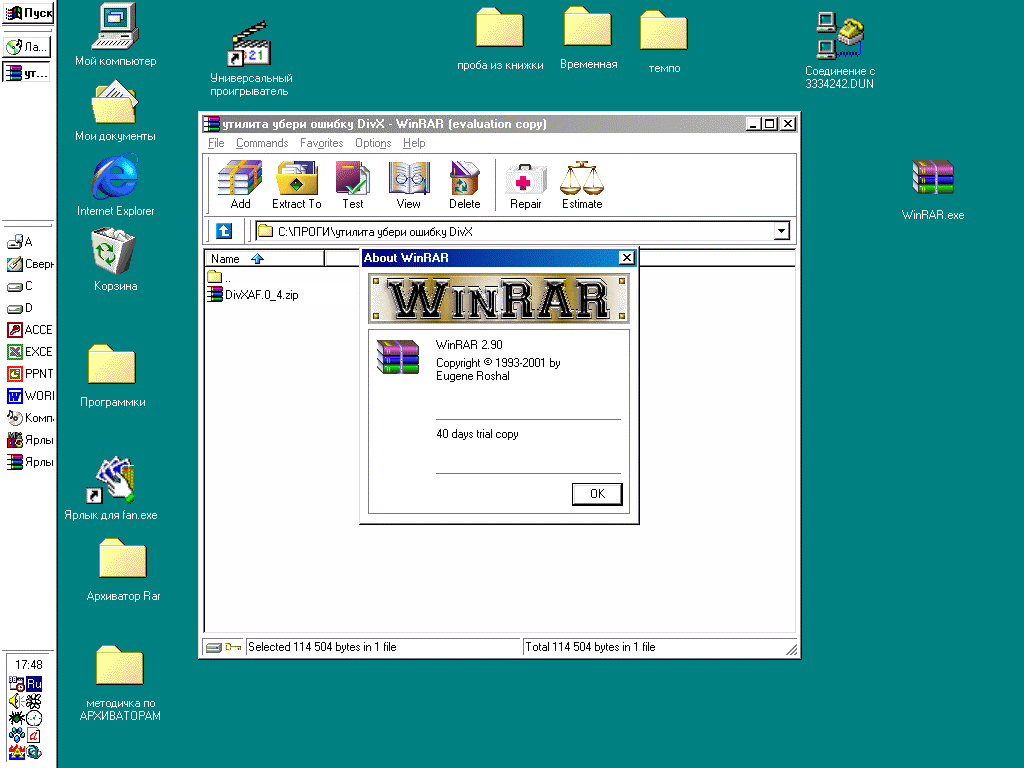Click the path field showing C:\ПРОГИ
Viewport: 1024px width, 768px height.
pos(515,231)
